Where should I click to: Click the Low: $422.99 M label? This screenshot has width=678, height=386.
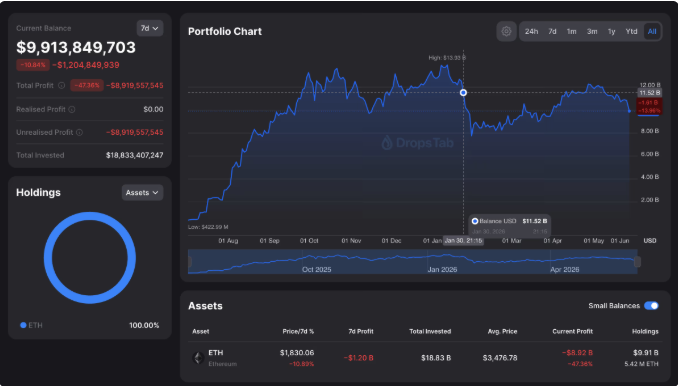coord(208,227)
